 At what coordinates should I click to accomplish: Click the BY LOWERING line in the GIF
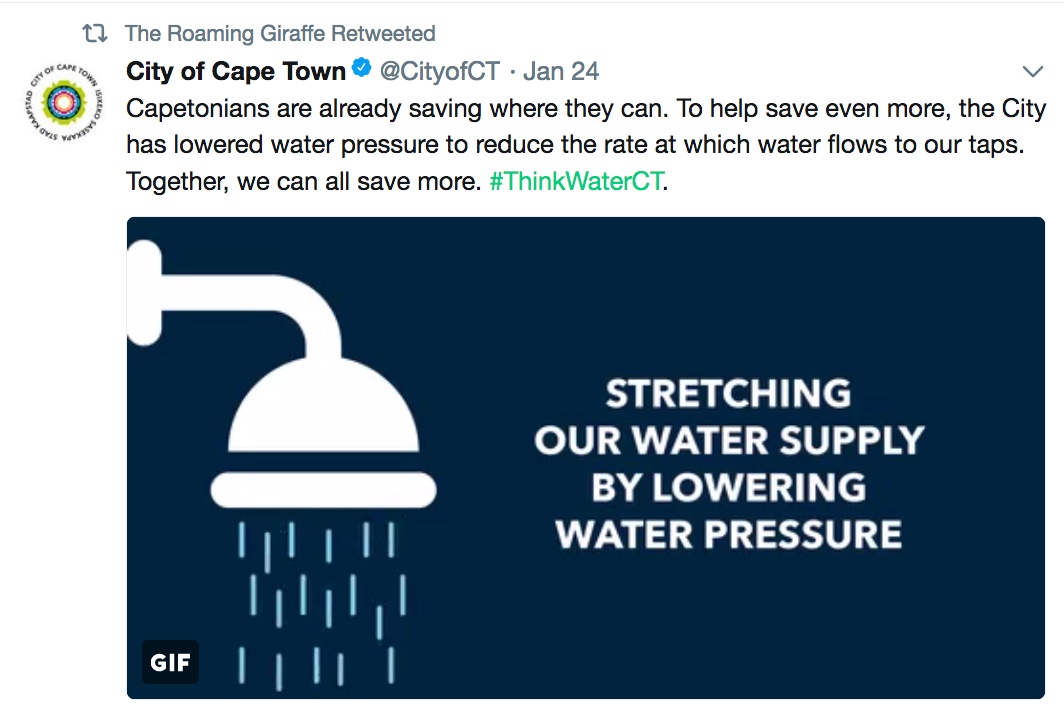click(729, 487)
